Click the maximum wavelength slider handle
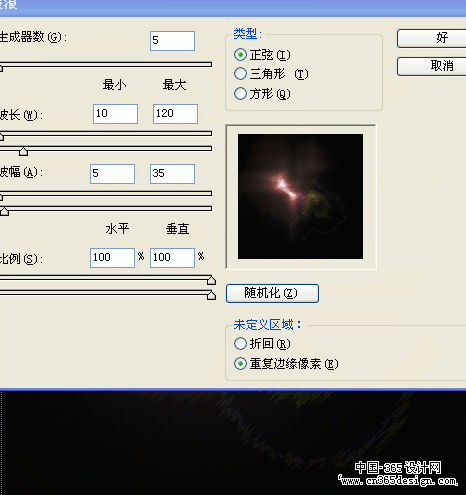This screenshot has width=466, height=495. [23, 152]
